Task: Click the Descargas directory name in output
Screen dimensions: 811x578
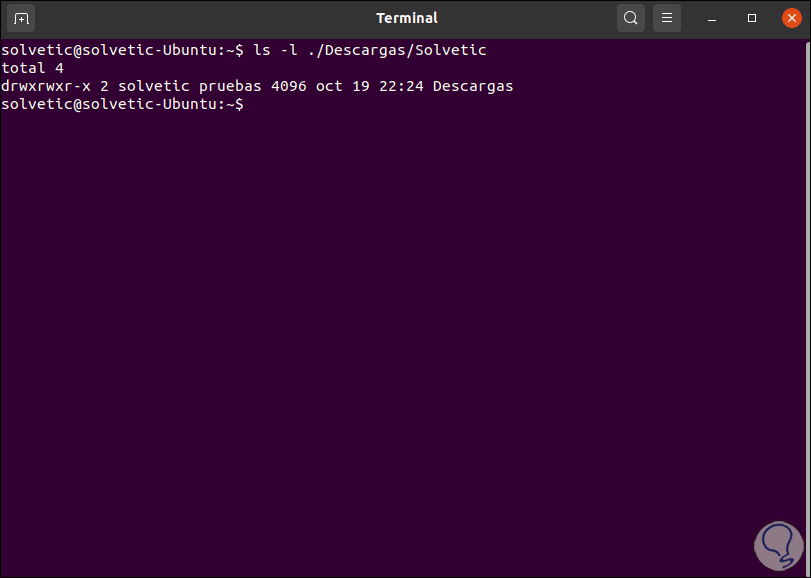Action: click(x=473, y=86)
